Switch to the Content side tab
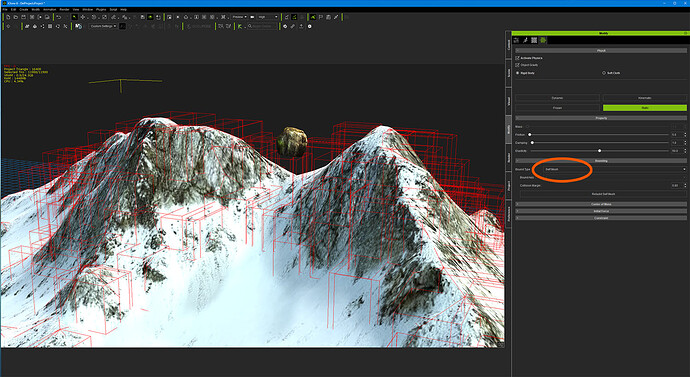This screenshot has width=690, height=377. click(509, 44)
